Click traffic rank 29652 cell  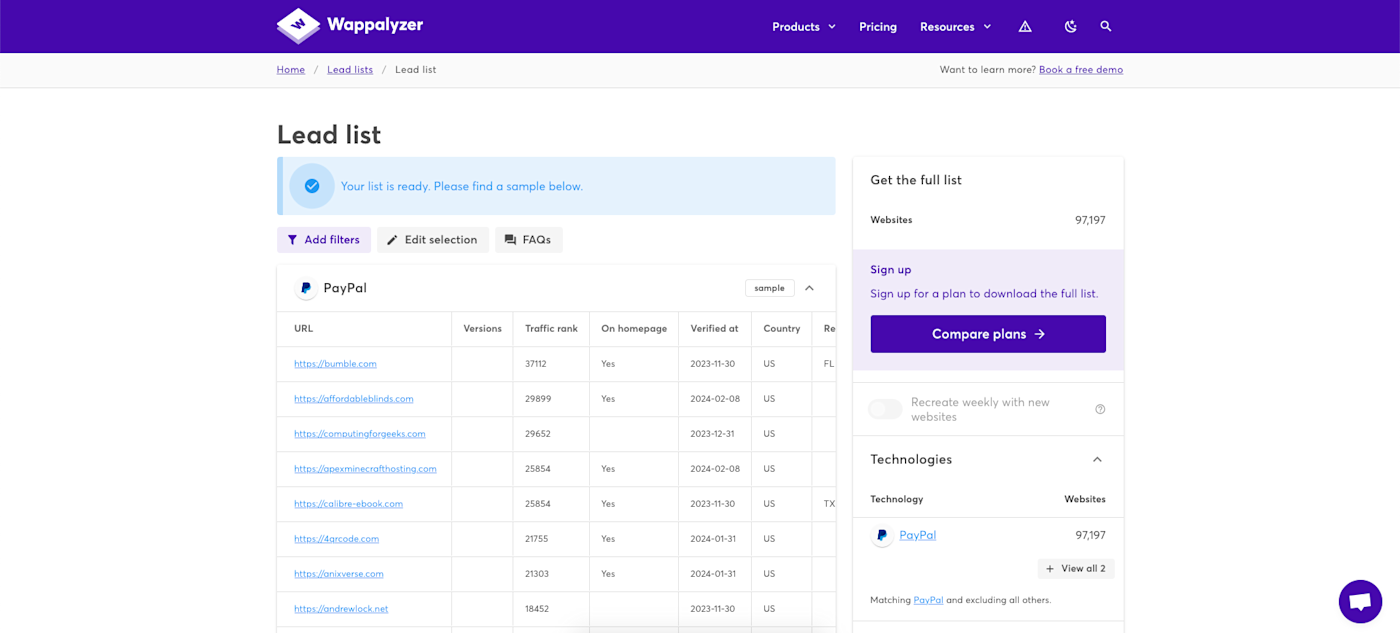point(551,434)
